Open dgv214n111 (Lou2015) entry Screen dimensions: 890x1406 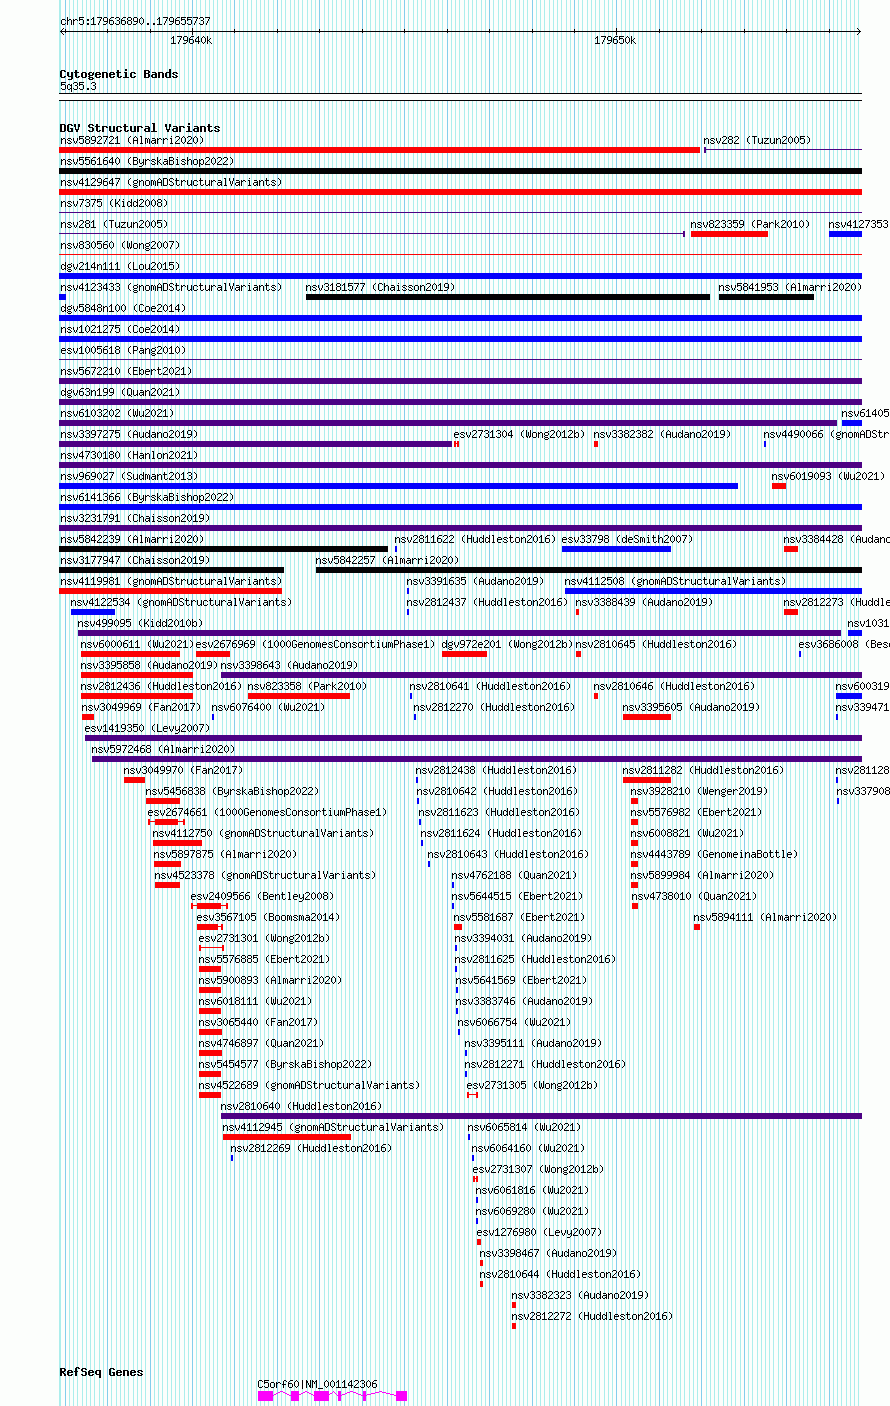(120, 266)
